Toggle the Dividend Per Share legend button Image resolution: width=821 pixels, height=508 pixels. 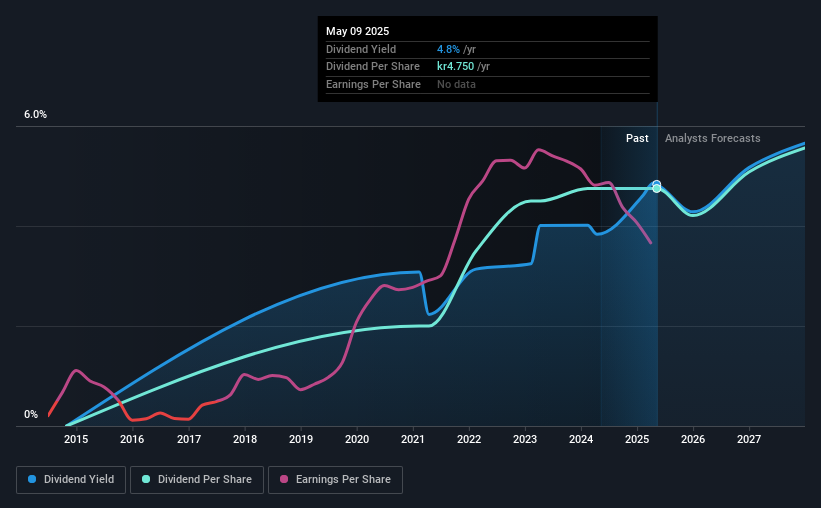click(x=197, y=480)
